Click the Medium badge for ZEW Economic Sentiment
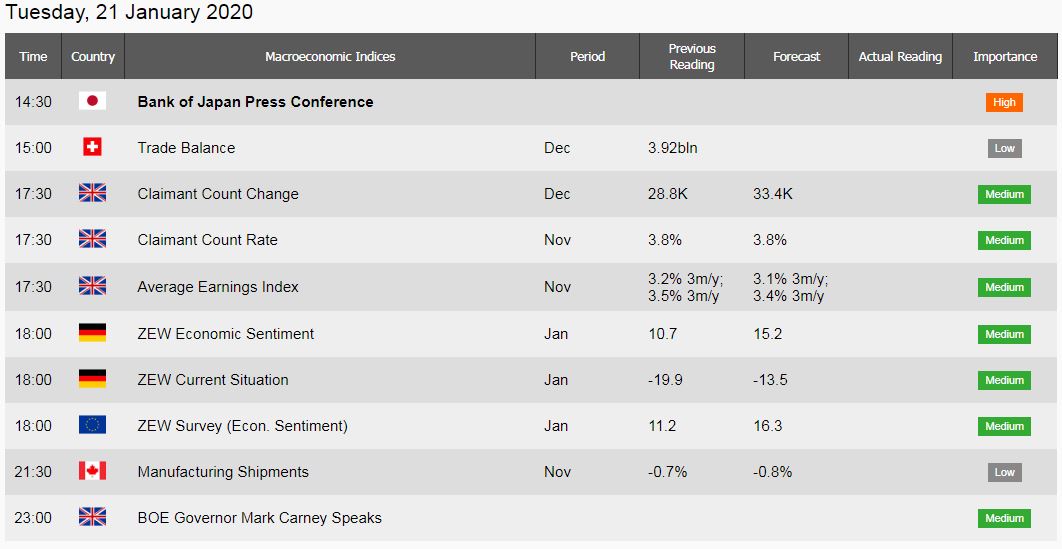The width and height of the screenshot is (1062, 549). (1004, 334)
